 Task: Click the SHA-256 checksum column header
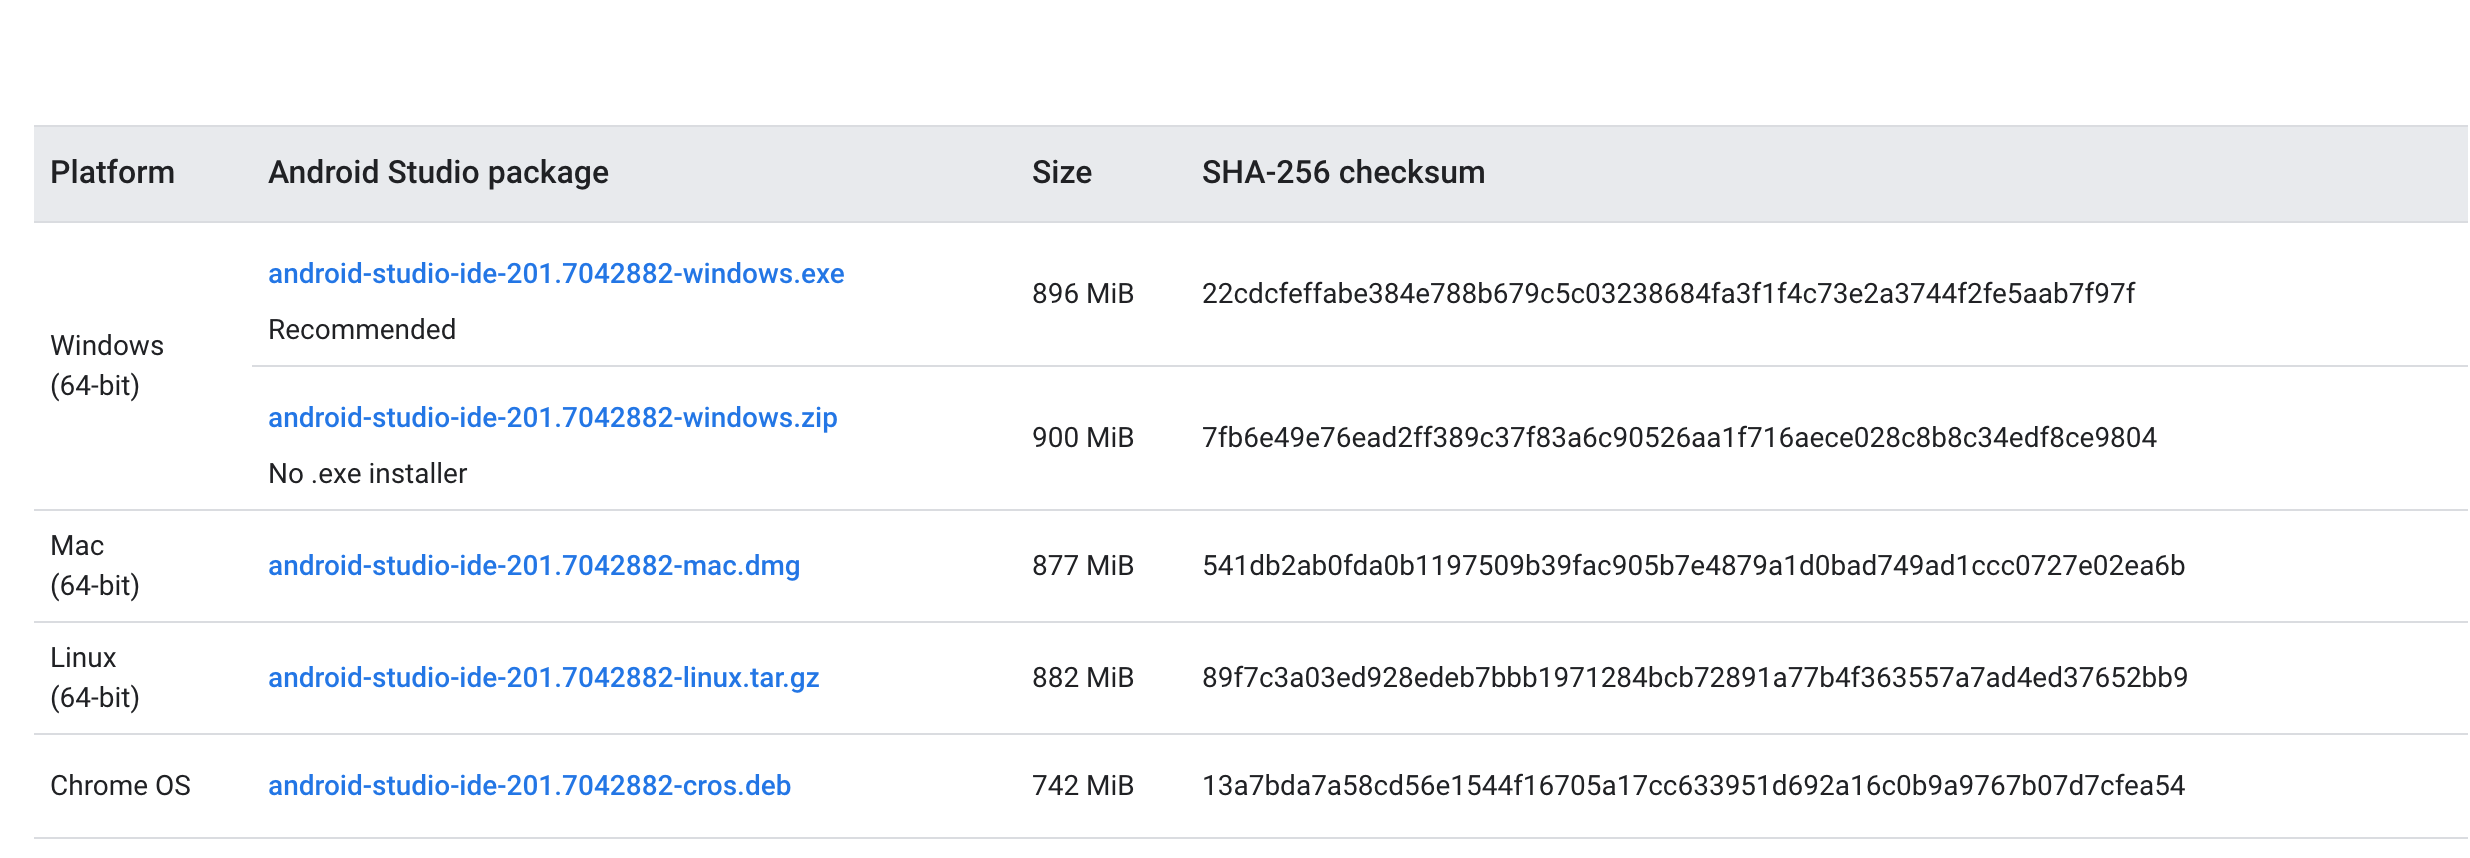[1343, 173]
